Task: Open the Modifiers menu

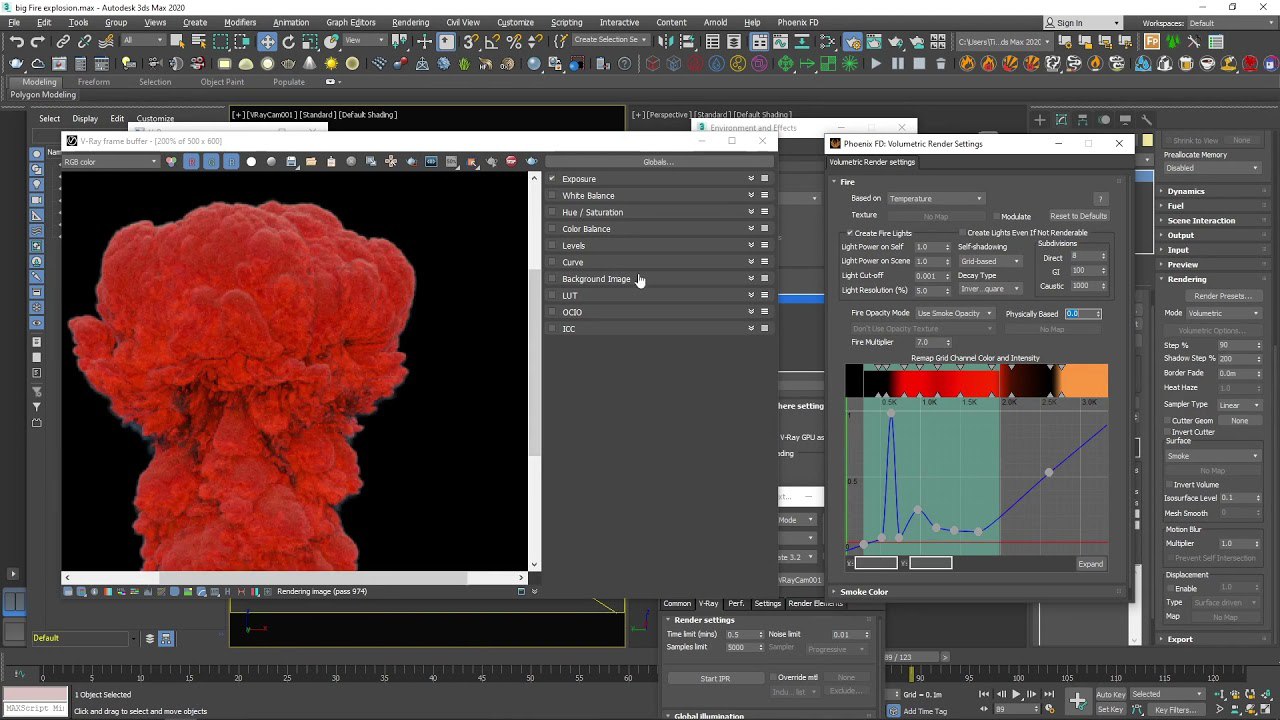Action: click(x=240, y=22)
